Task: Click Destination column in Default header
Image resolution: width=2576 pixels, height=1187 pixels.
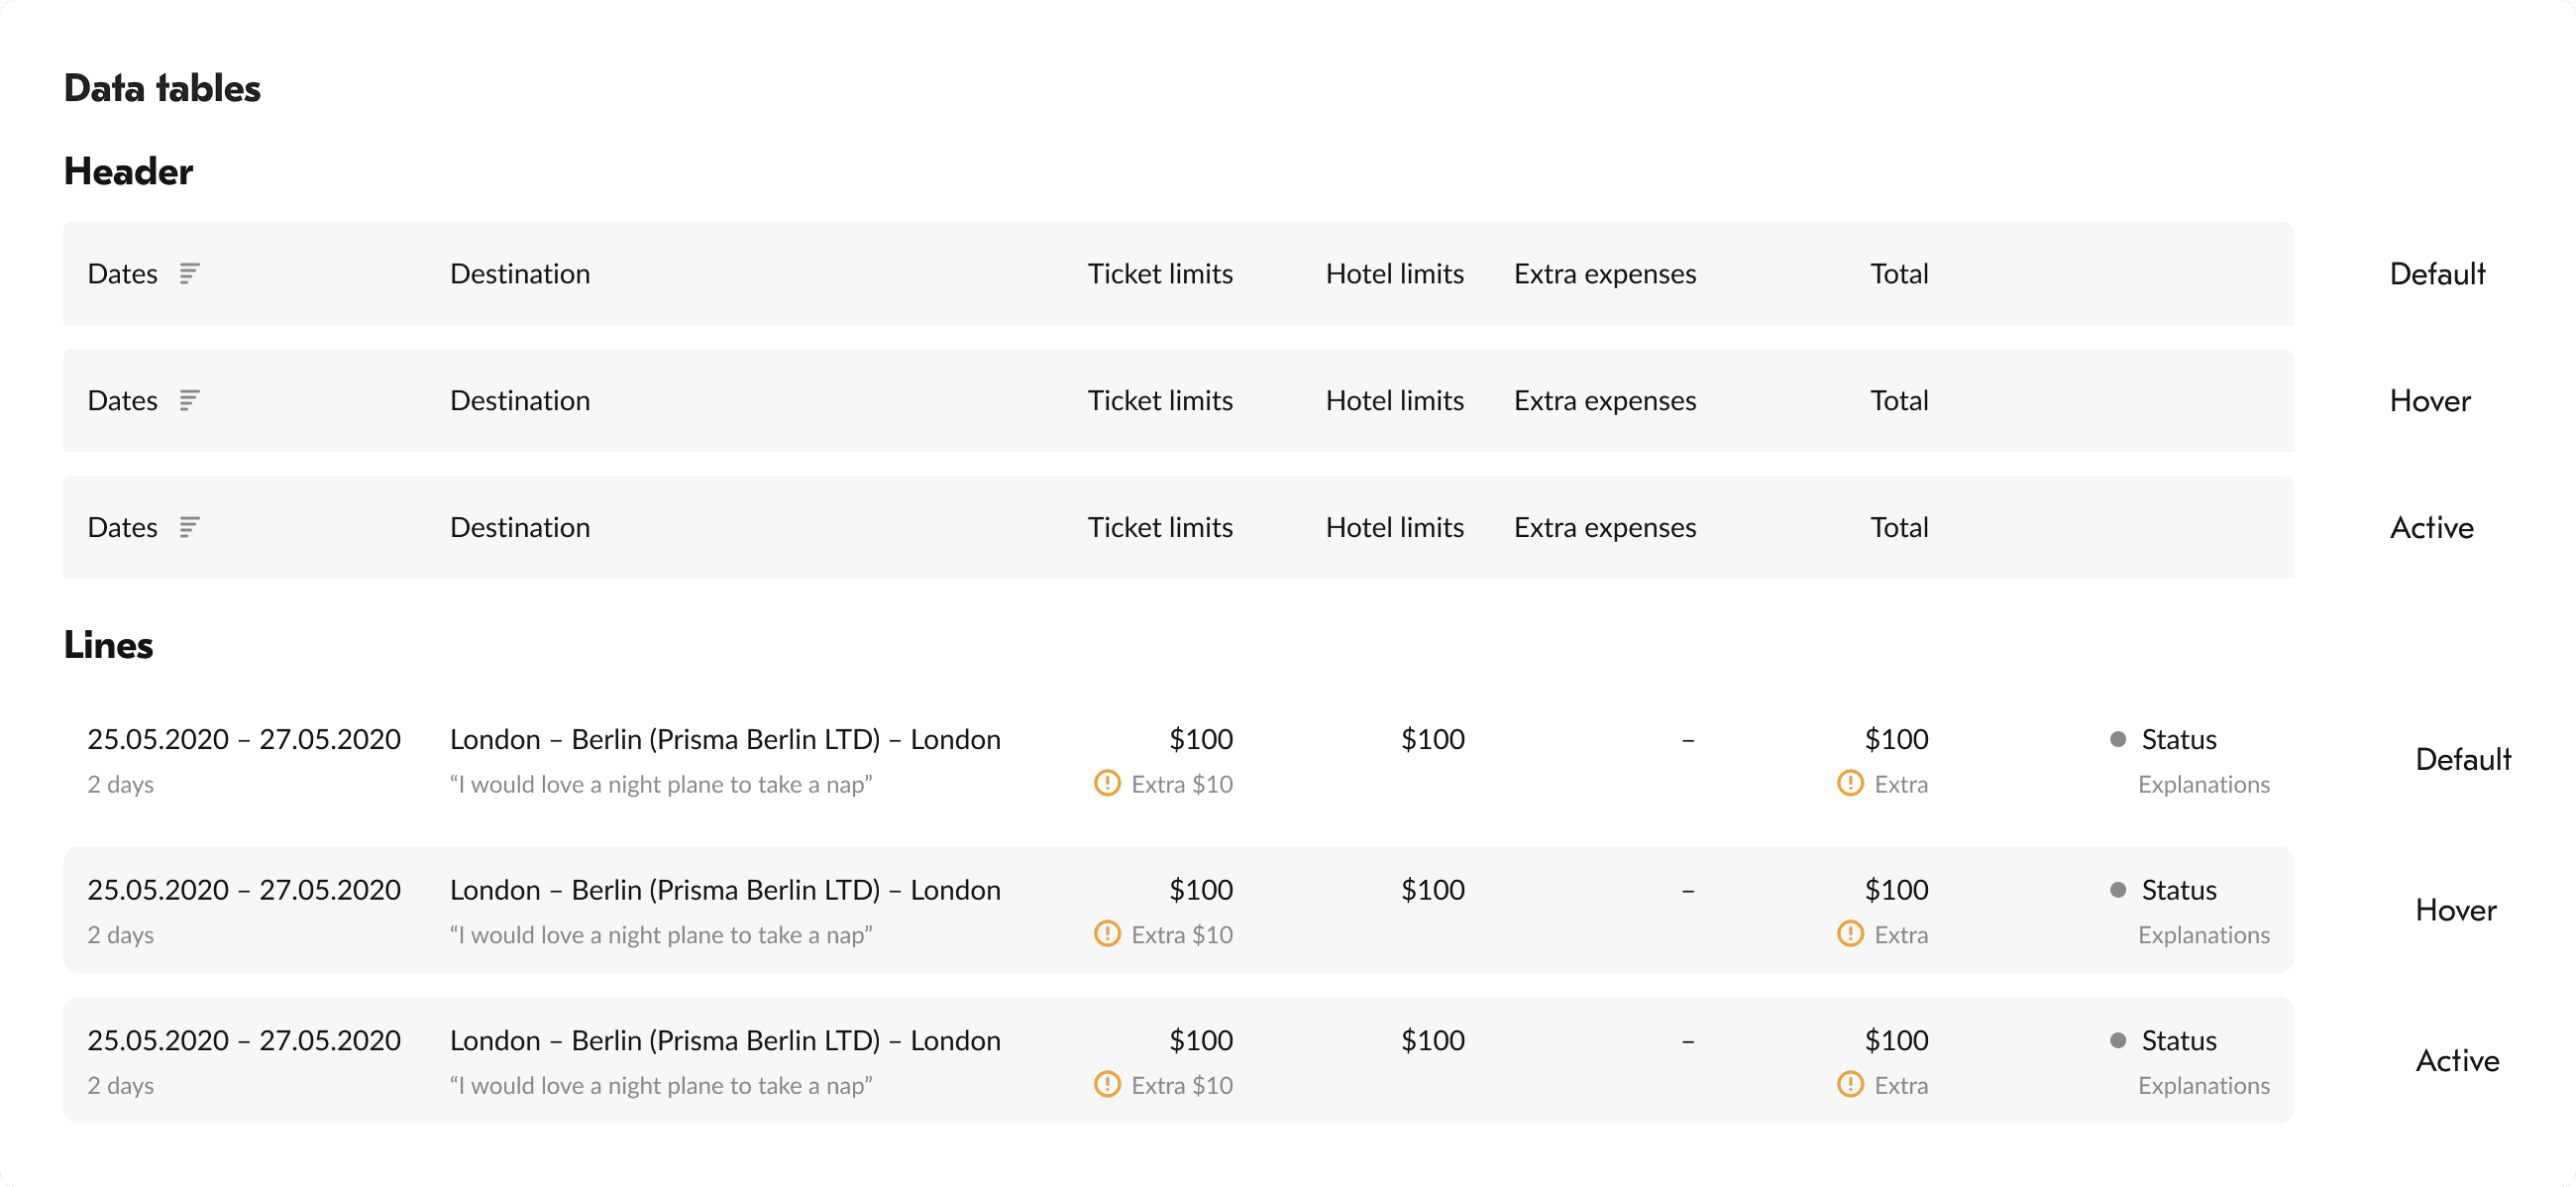Action: tap(519, 273)
